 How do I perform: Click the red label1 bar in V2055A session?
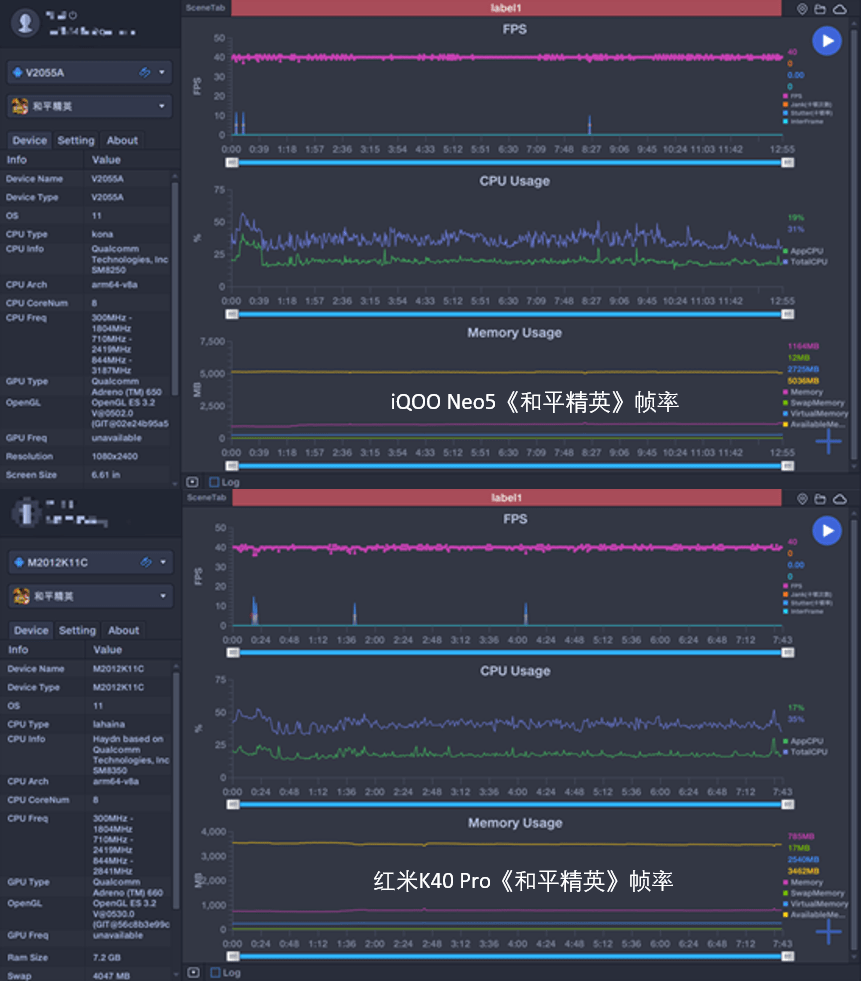point(506,8)
